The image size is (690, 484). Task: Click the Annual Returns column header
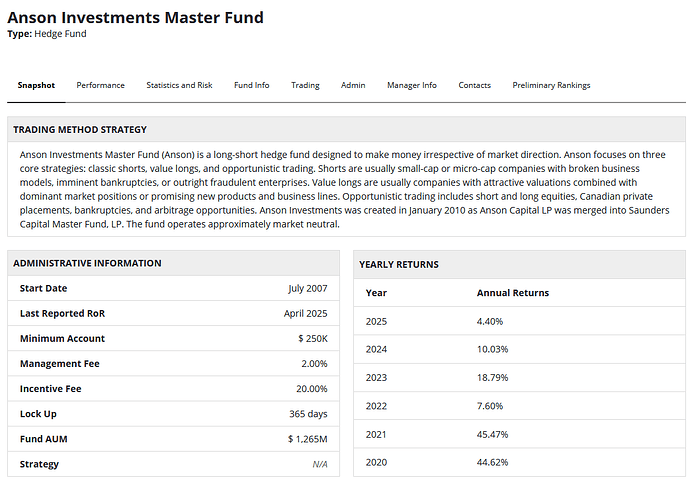tap(513, 293)
